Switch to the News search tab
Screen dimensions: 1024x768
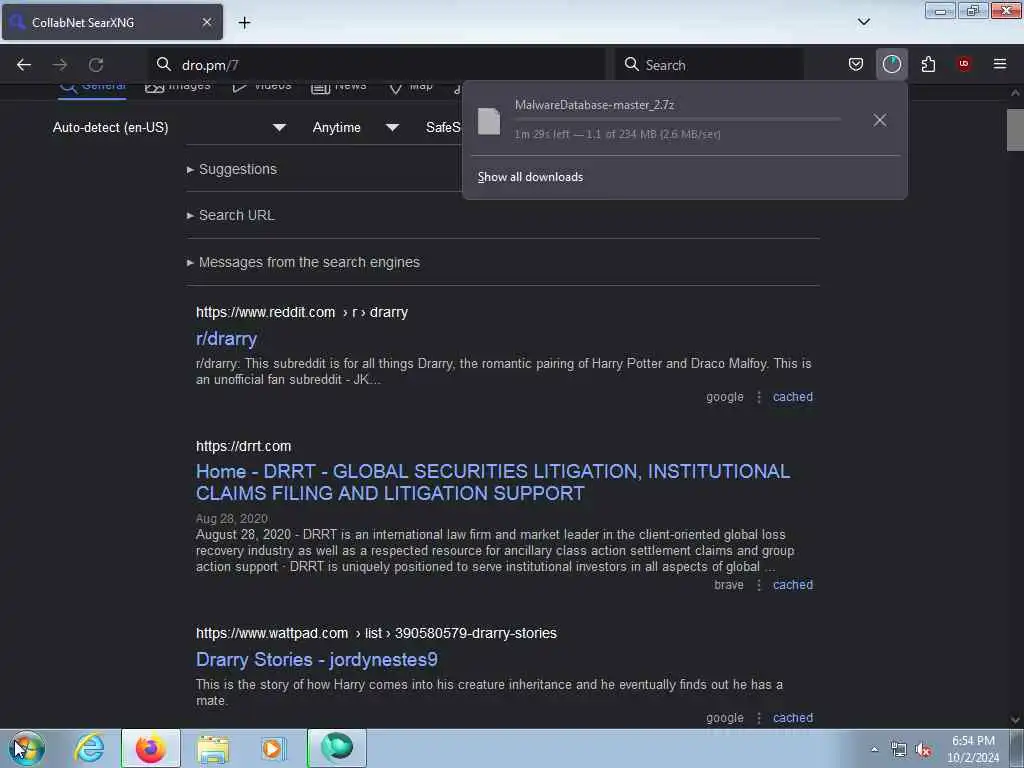pos(338,86)
